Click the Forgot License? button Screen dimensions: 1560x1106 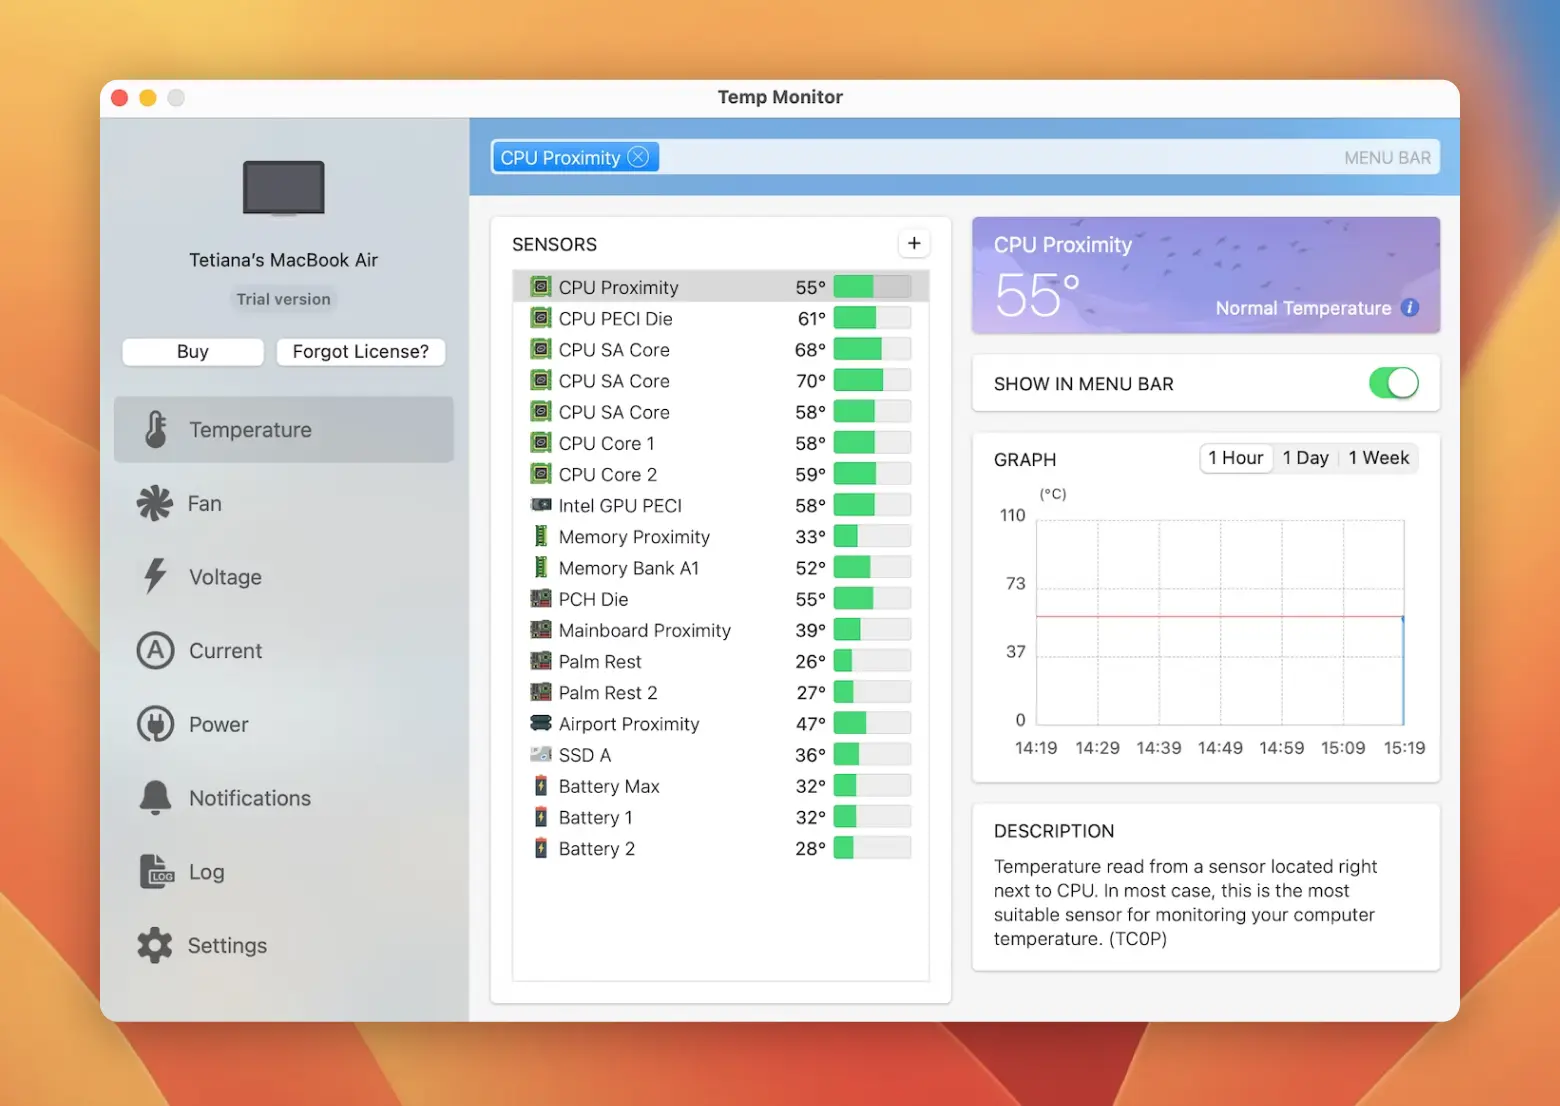(x=360, y=351)
